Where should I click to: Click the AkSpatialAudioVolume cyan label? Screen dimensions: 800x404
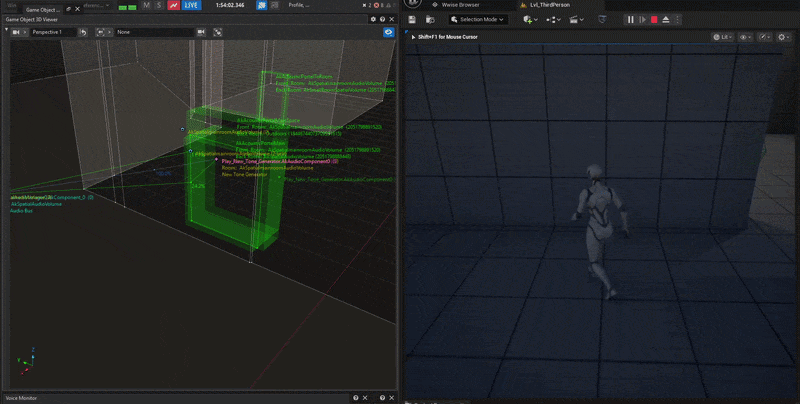tap(36, 204)
